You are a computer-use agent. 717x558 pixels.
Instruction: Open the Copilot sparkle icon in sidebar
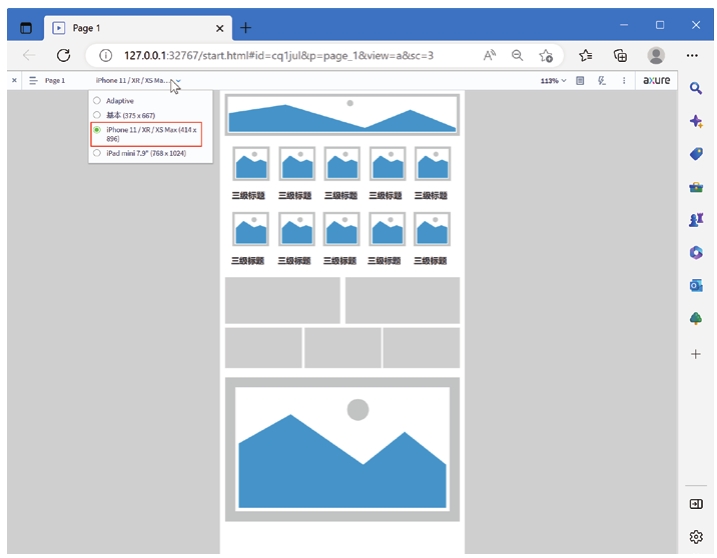tap(696, 121)
